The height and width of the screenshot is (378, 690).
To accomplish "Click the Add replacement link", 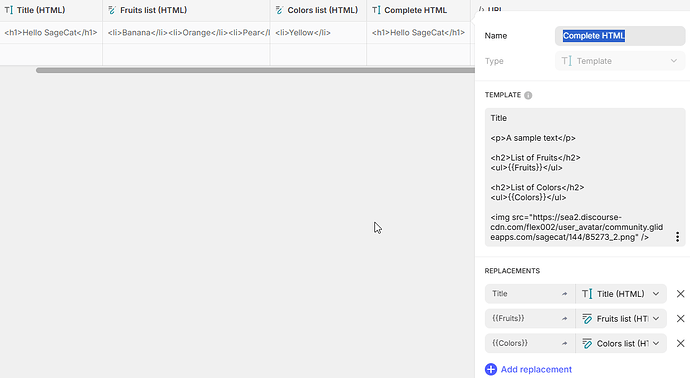I will 536,369.
